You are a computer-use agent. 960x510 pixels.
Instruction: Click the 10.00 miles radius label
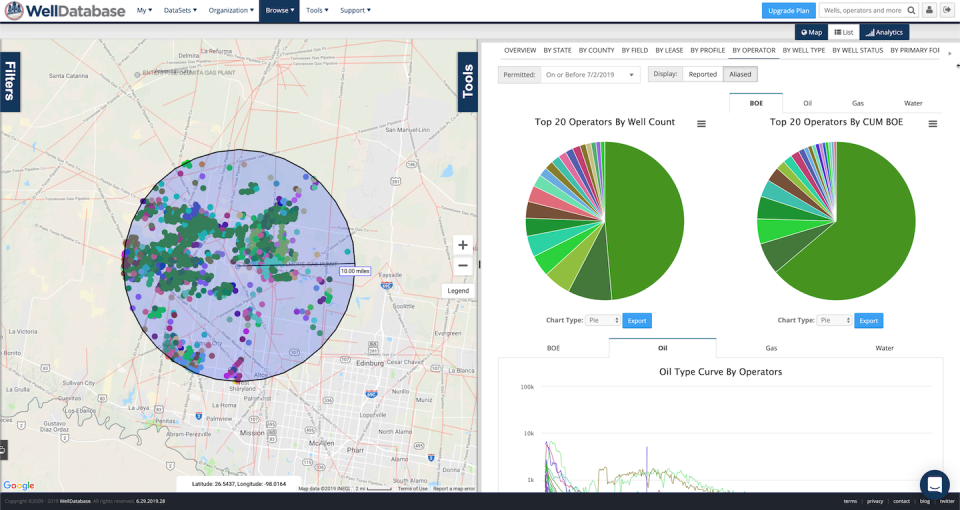355,271
